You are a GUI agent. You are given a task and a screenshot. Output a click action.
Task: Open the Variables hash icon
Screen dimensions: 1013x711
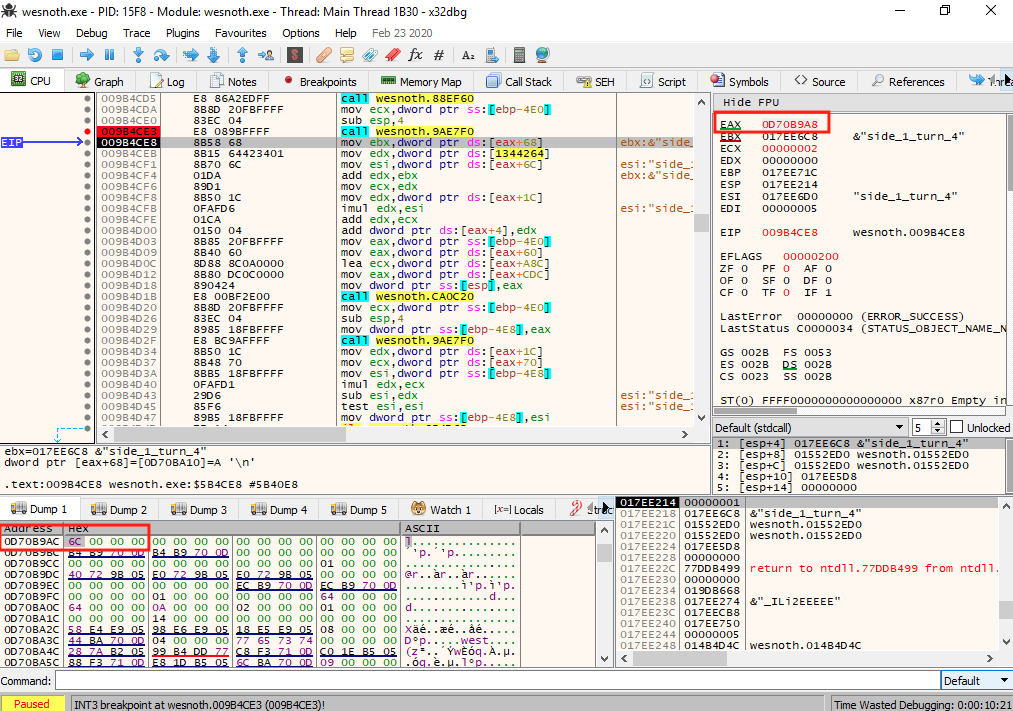point(439,55)
